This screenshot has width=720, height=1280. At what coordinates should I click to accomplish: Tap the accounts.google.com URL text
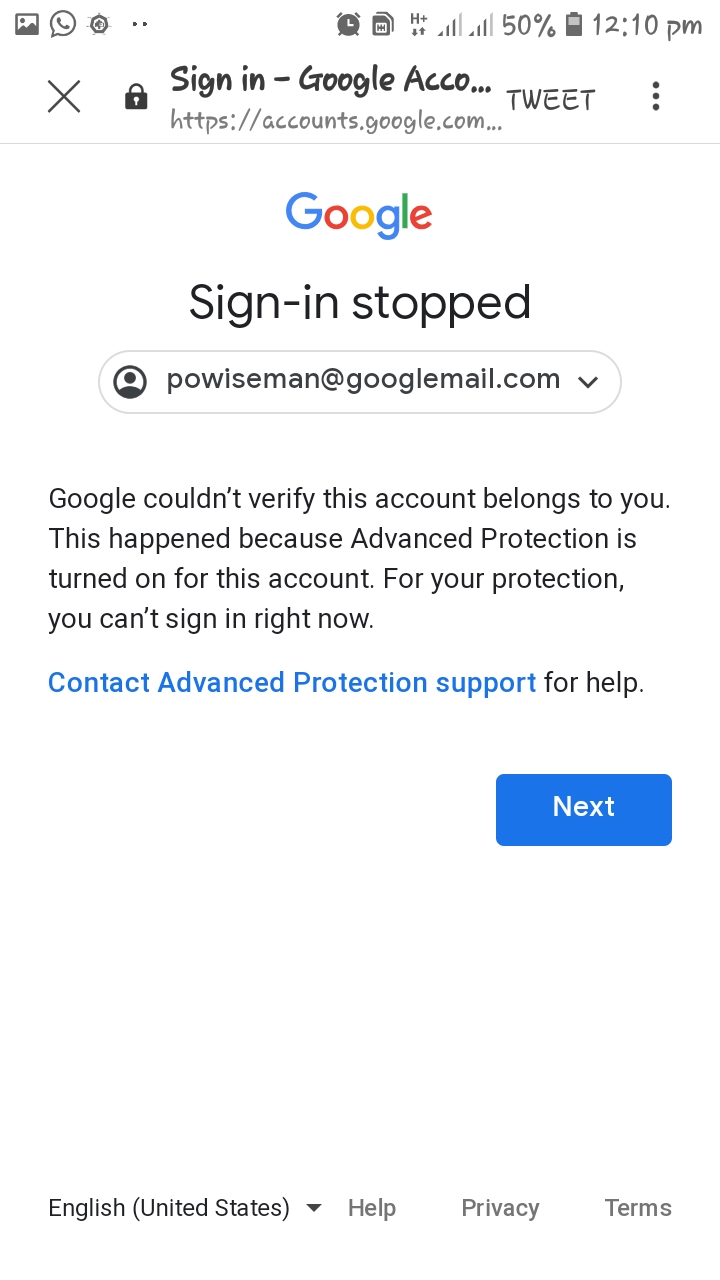(x=336, y=122)
